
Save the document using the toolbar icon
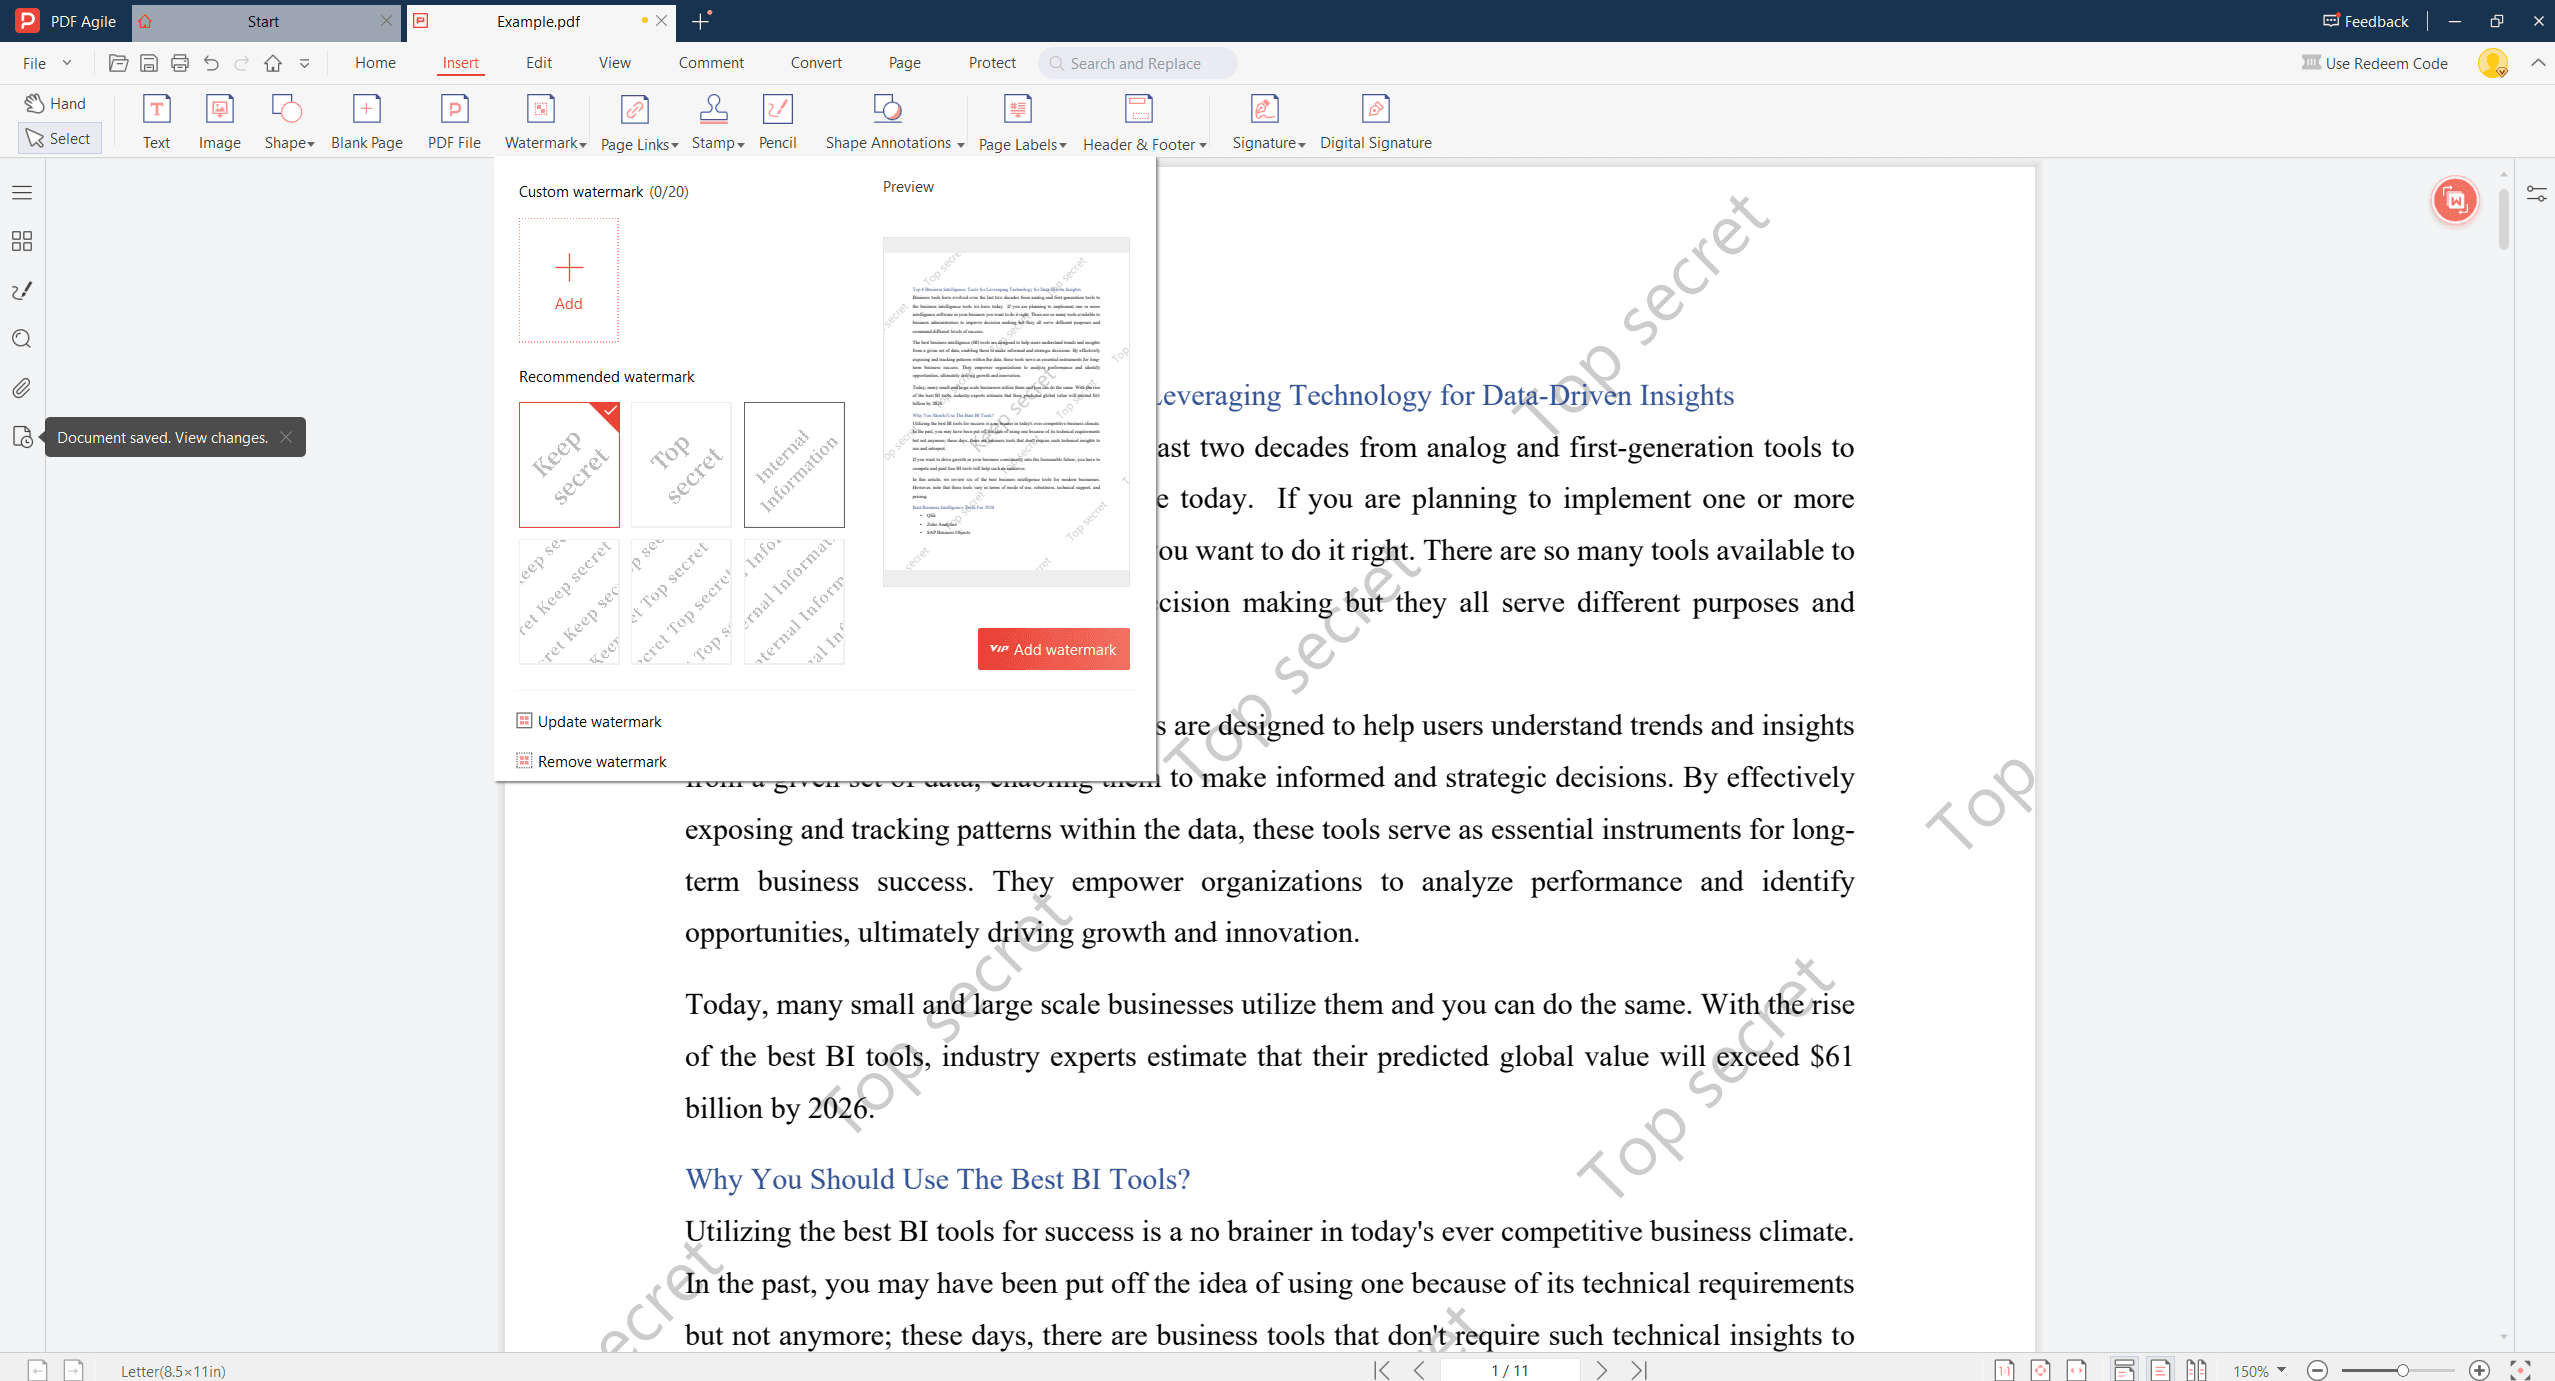pyautogui.click(x=149, y=63)
